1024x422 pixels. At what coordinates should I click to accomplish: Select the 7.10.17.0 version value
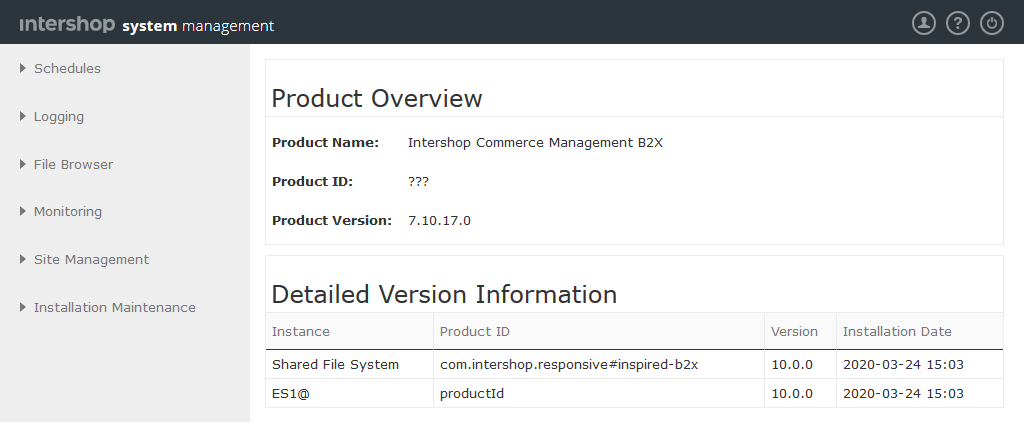(x=440, y=221)
